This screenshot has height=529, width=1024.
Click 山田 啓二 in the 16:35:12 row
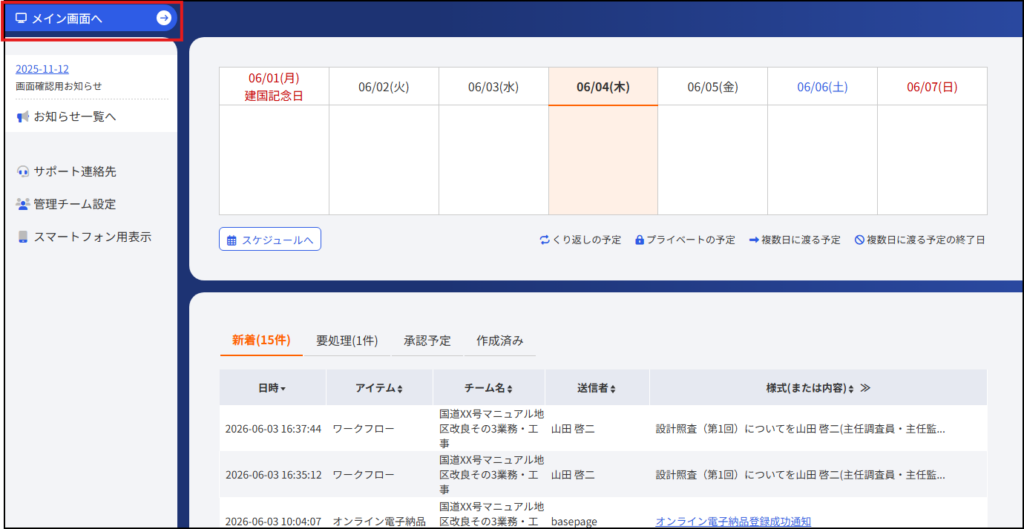(x=573, y=474)
